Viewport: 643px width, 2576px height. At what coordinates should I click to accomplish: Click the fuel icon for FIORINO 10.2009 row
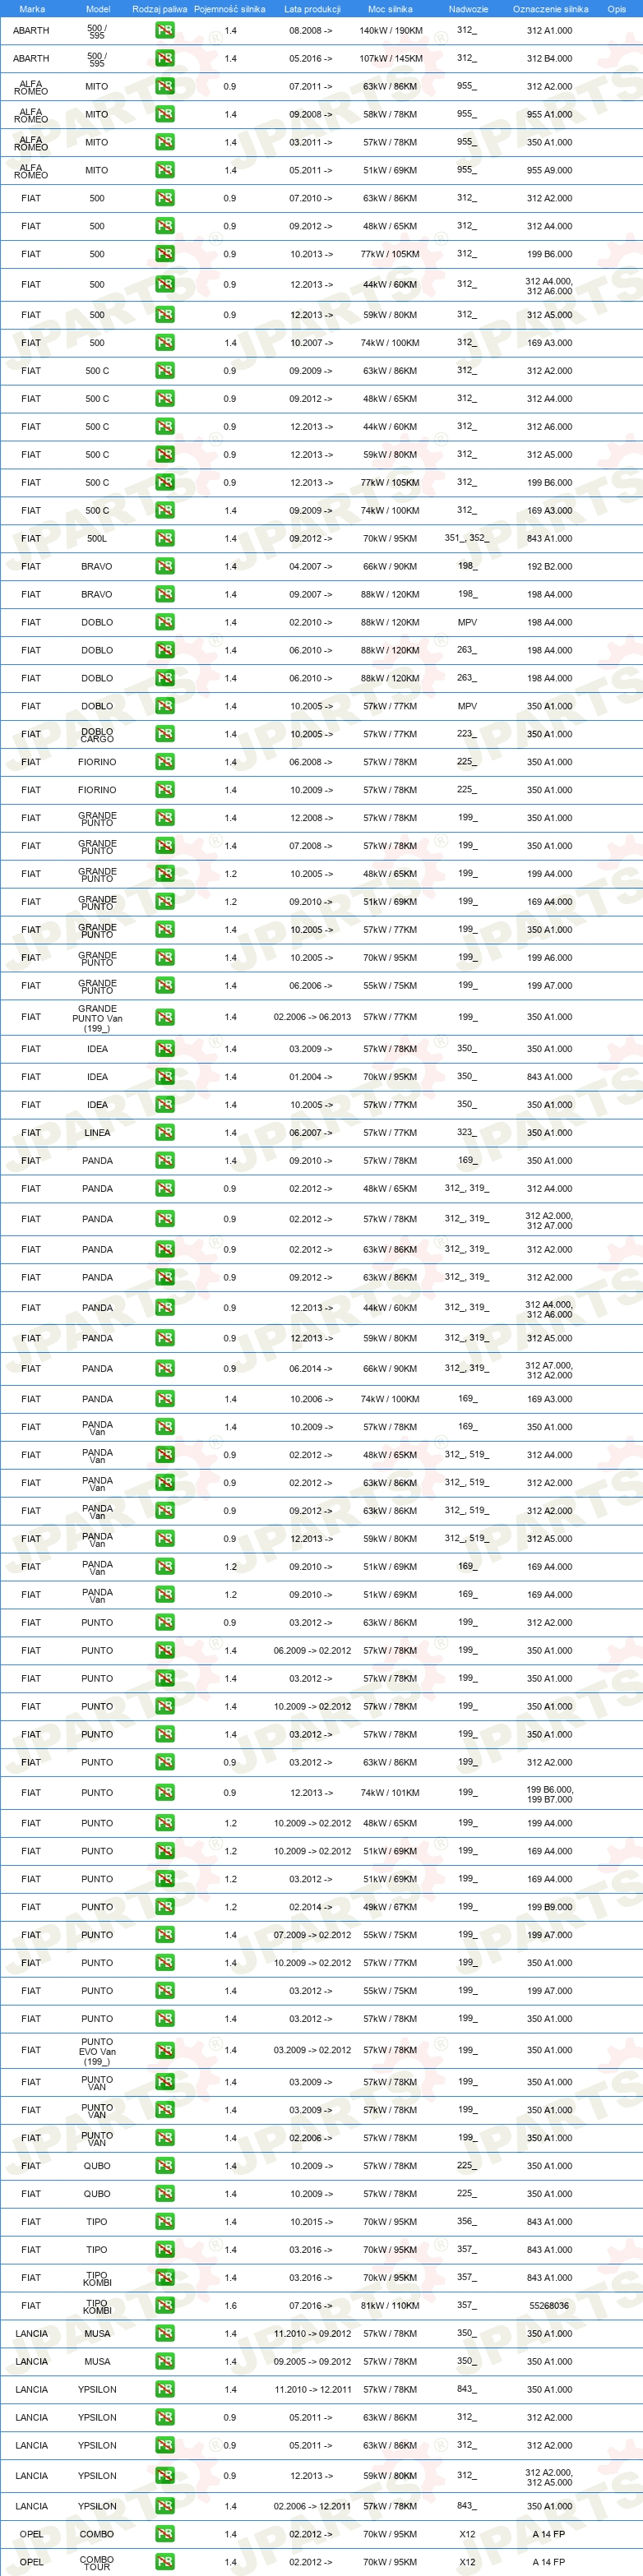[165, 790]
